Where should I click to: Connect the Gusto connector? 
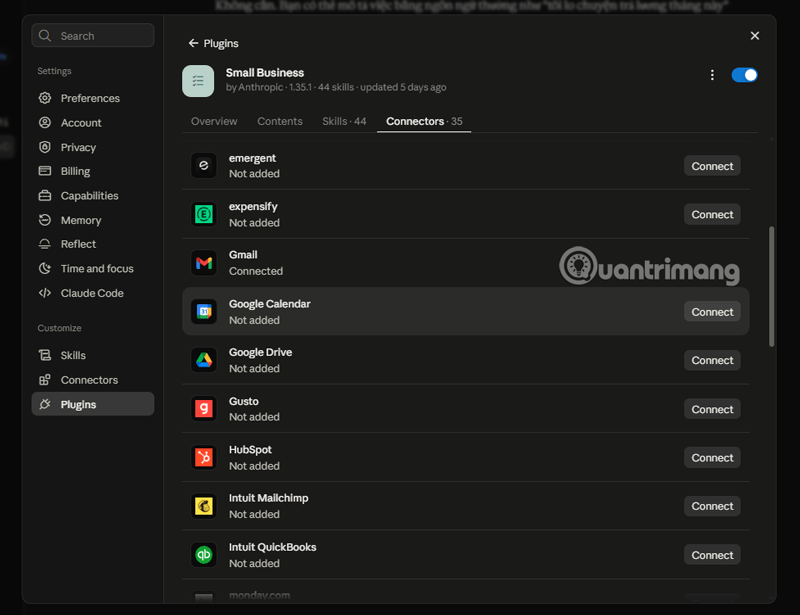(x=712, y=409)
